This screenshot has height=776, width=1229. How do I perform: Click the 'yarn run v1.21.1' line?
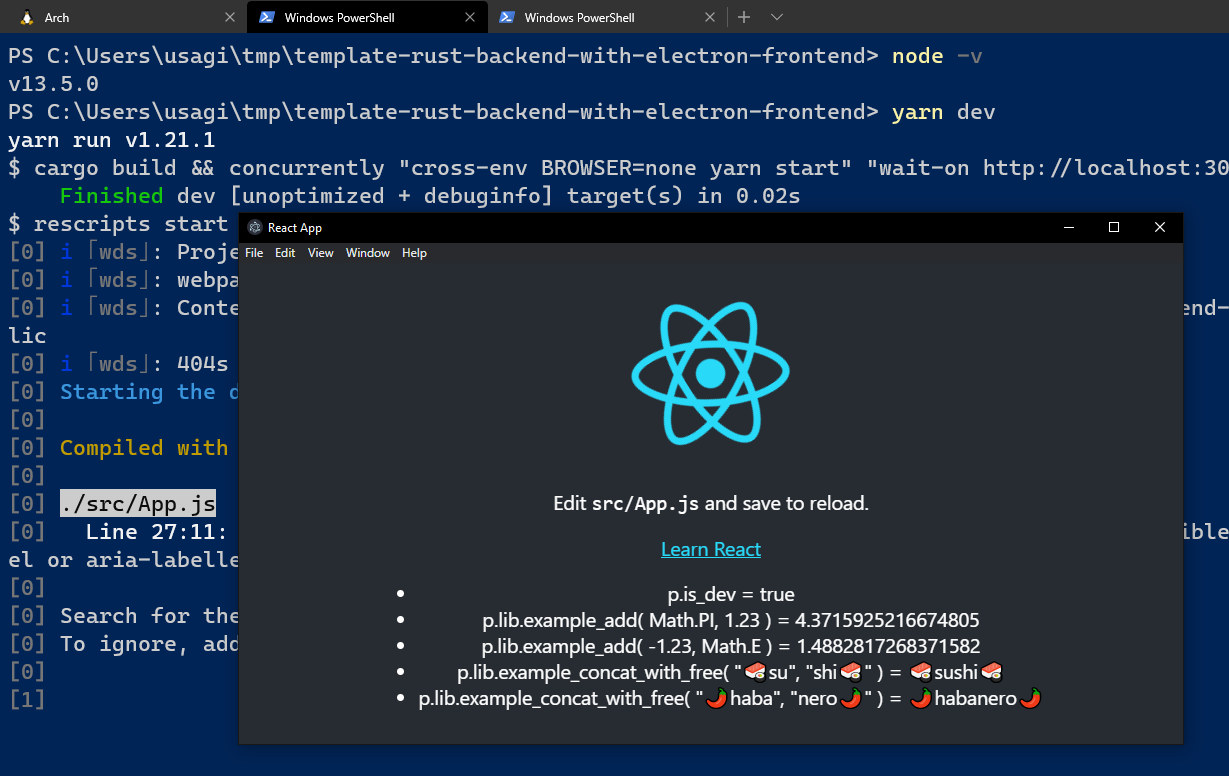tap(112, 140)
